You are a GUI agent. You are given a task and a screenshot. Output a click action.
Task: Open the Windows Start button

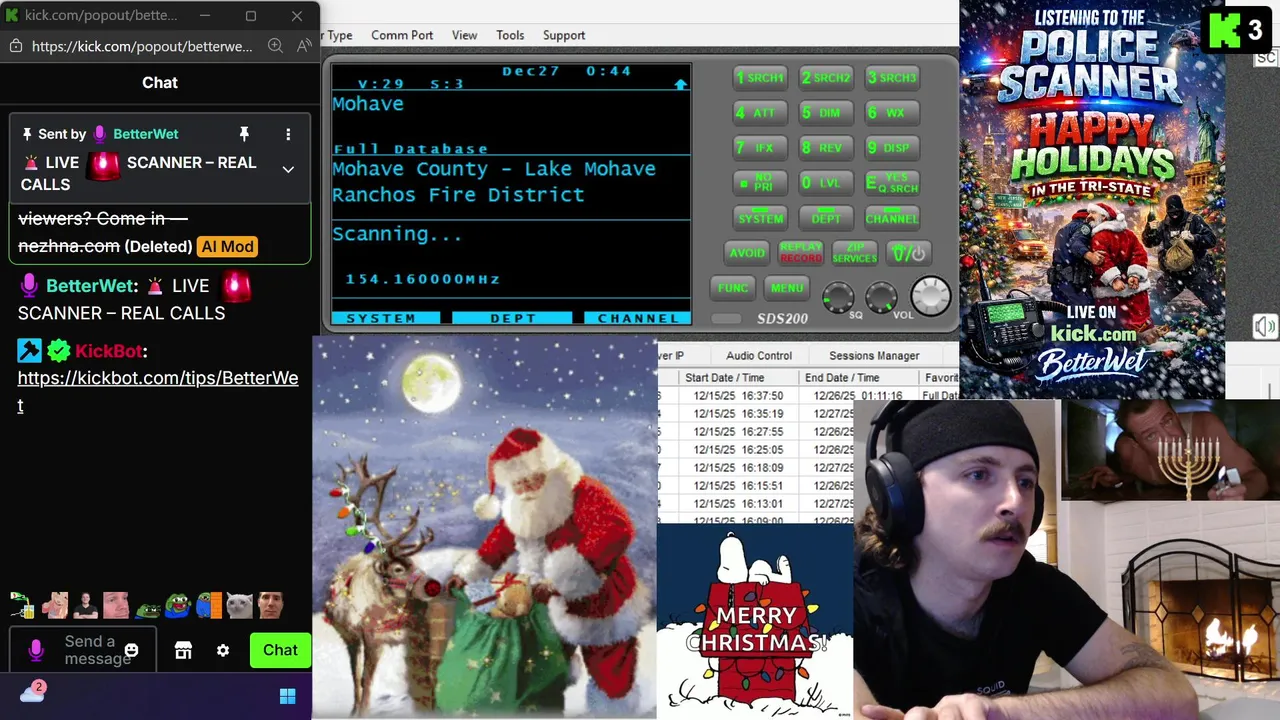click(288, 696)
